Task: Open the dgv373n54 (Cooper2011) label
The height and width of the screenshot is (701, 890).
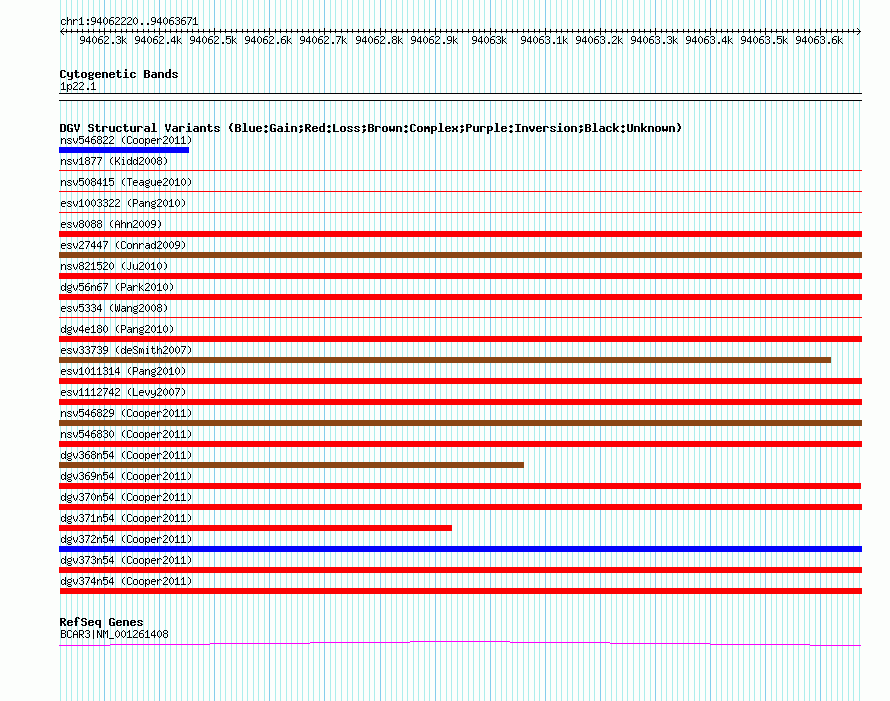Action: tap(126, 560)
